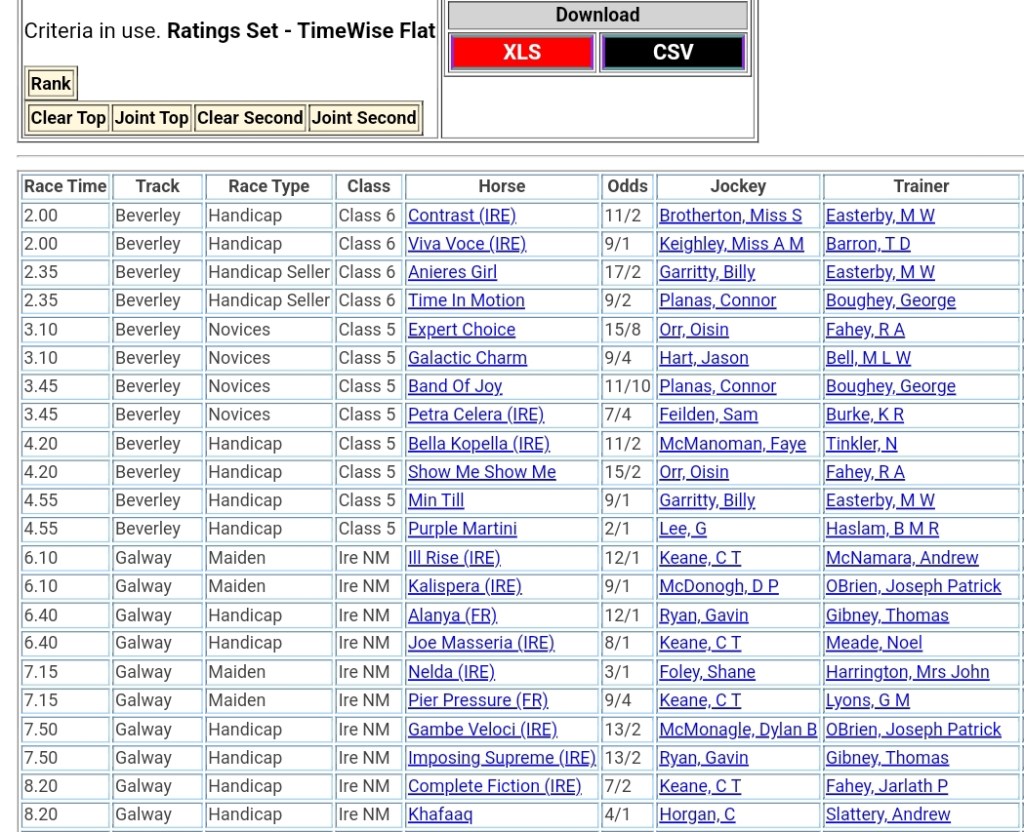Screen dimensions: 1024x832
Task: Select the Joint Top filter
Action: tap(151, 118)
